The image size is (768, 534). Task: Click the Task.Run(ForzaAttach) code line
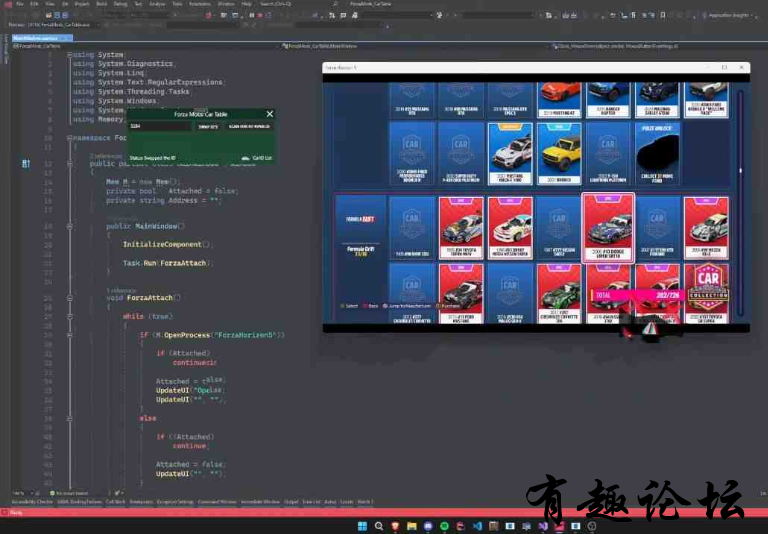click(166, 263)
